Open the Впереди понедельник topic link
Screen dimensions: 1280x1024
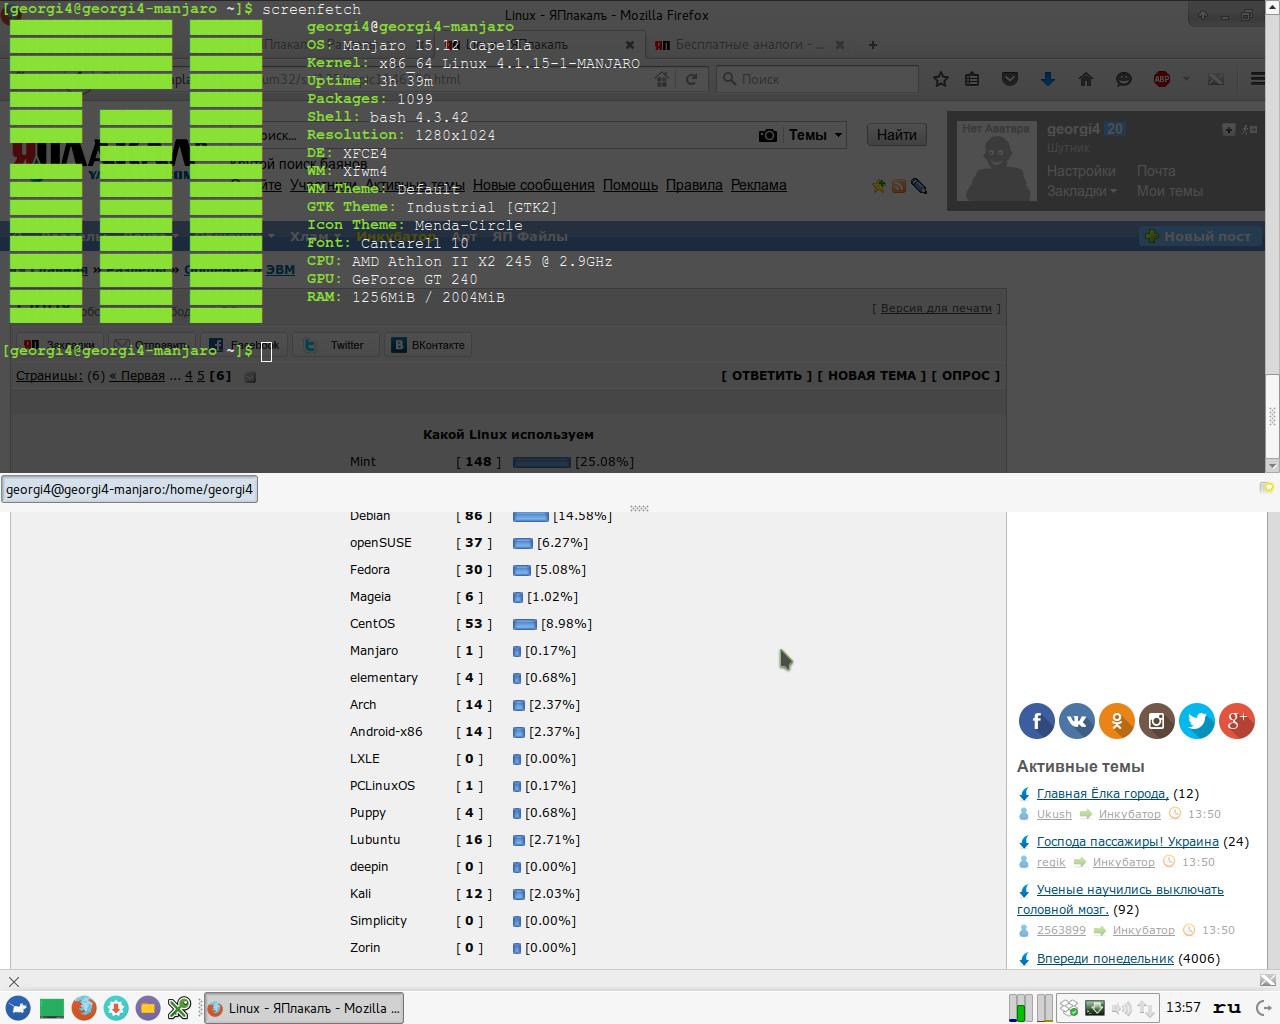[x=1105, y=959]
